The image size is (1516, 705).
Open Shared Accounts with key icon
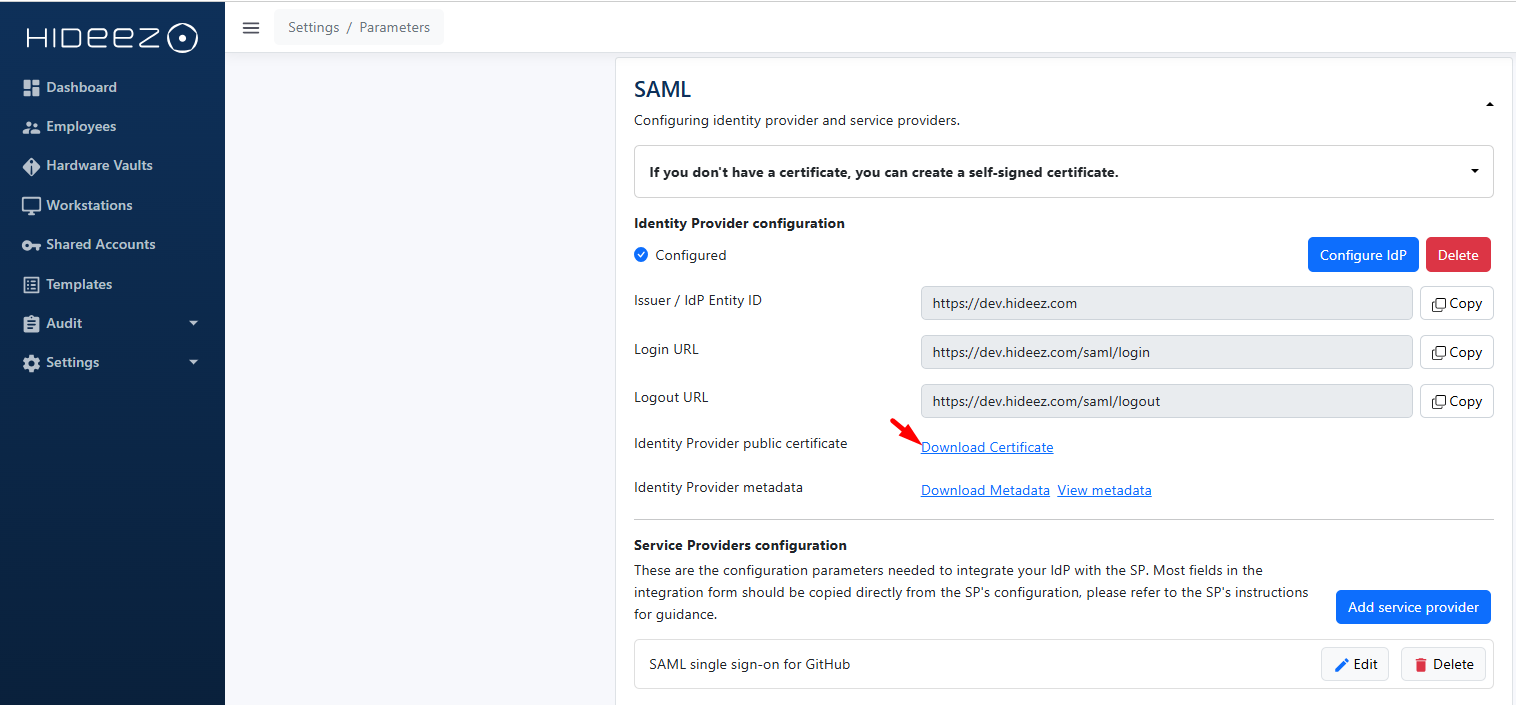100,245
